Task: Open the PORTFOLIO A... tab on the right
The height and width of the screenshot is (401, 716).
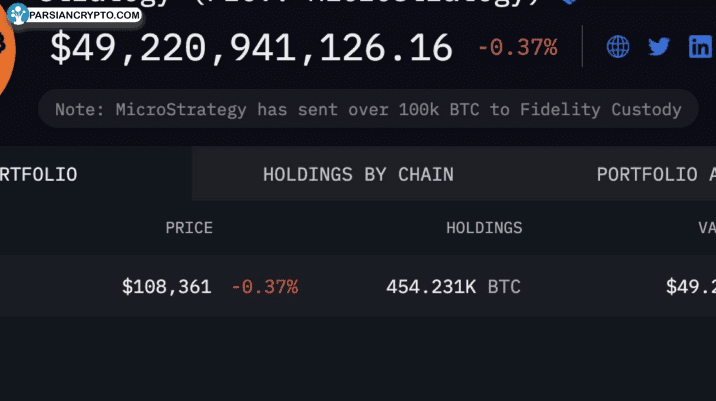Action: tap(656, 174)
